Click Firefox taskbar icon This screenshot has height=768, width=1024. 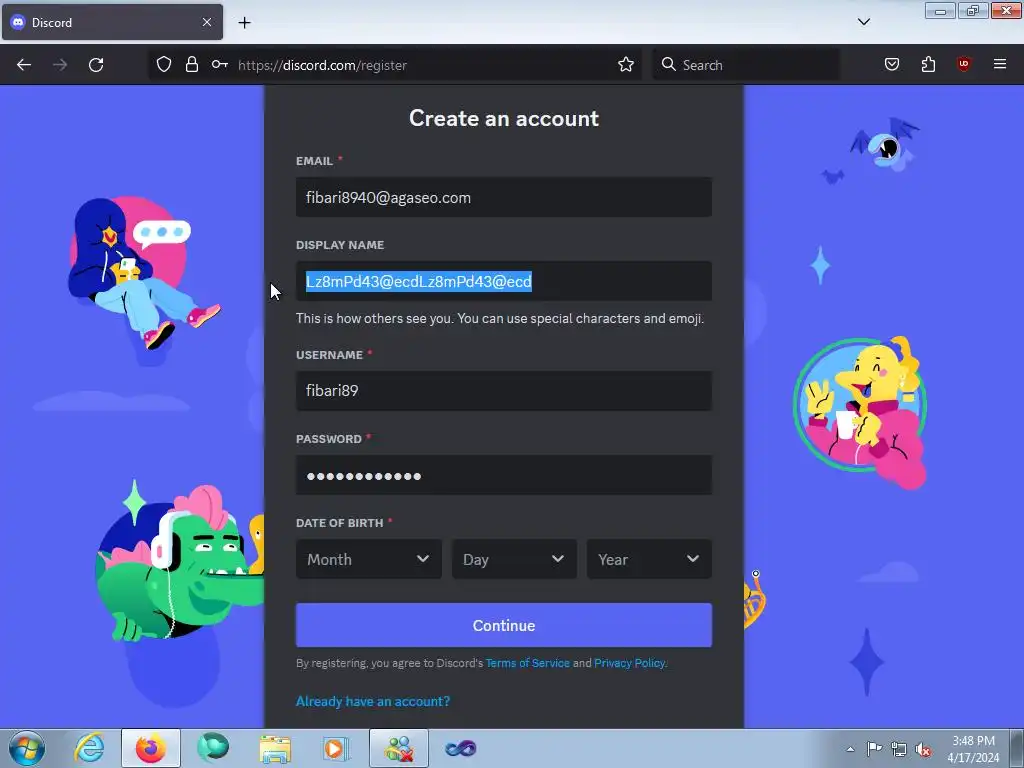pyautogui.click(x=151, y=748)
